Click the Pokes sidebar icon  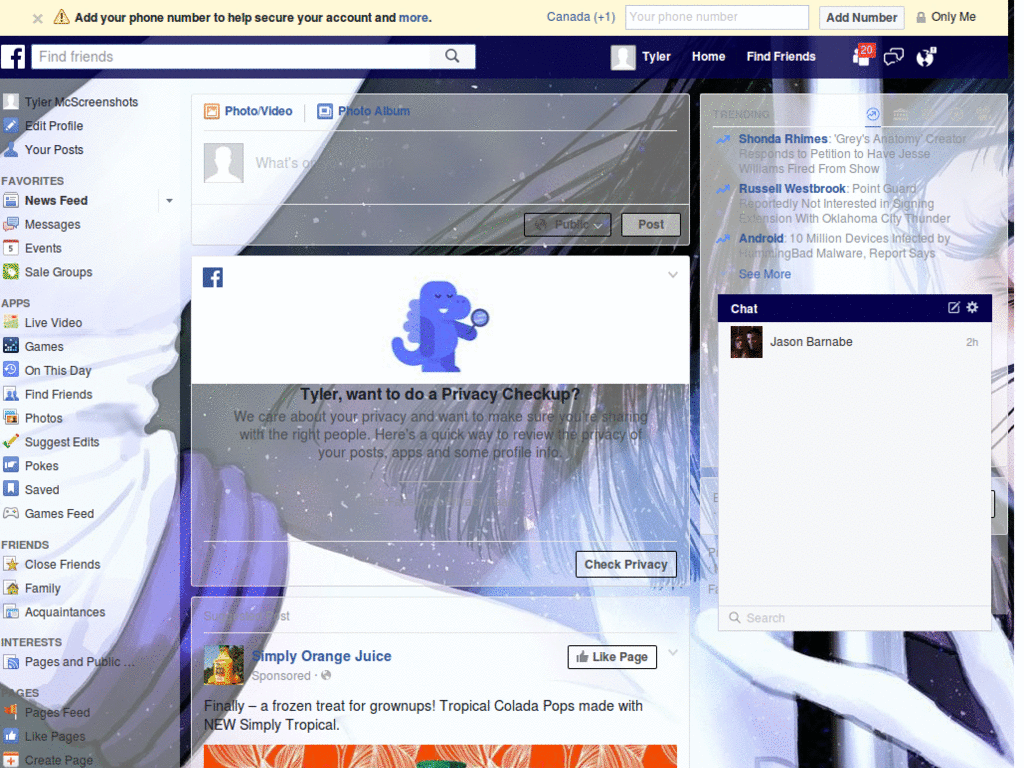(11, 466)
